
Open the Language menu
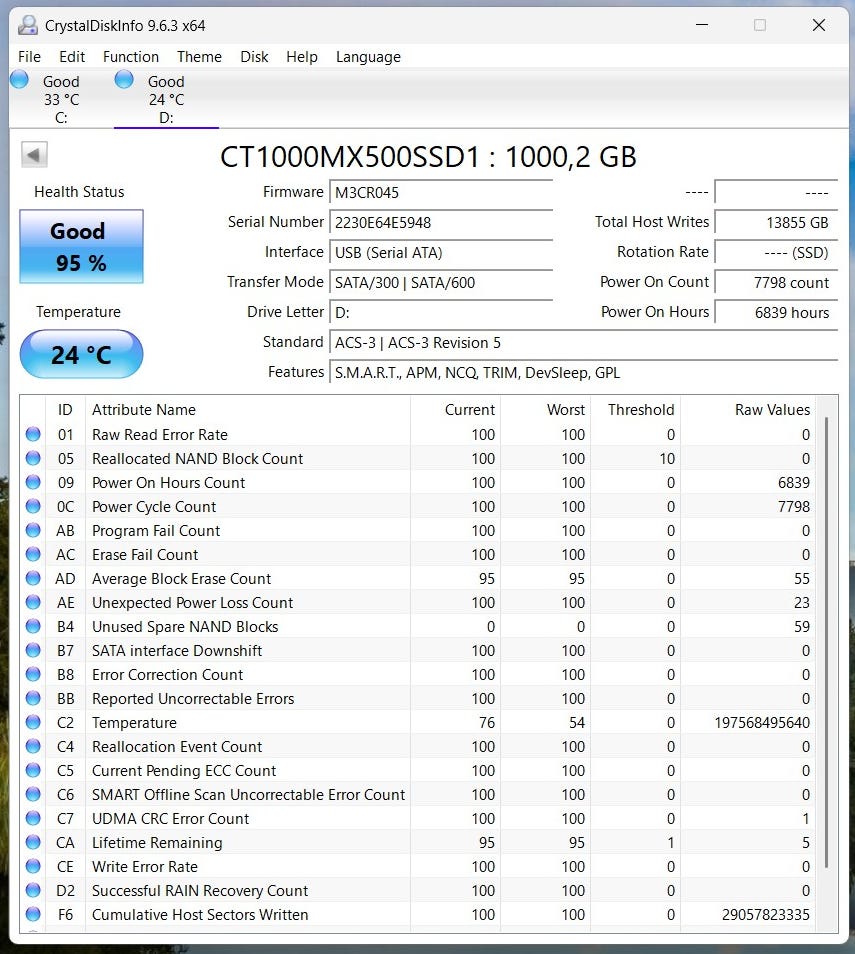tap(368, 57)
